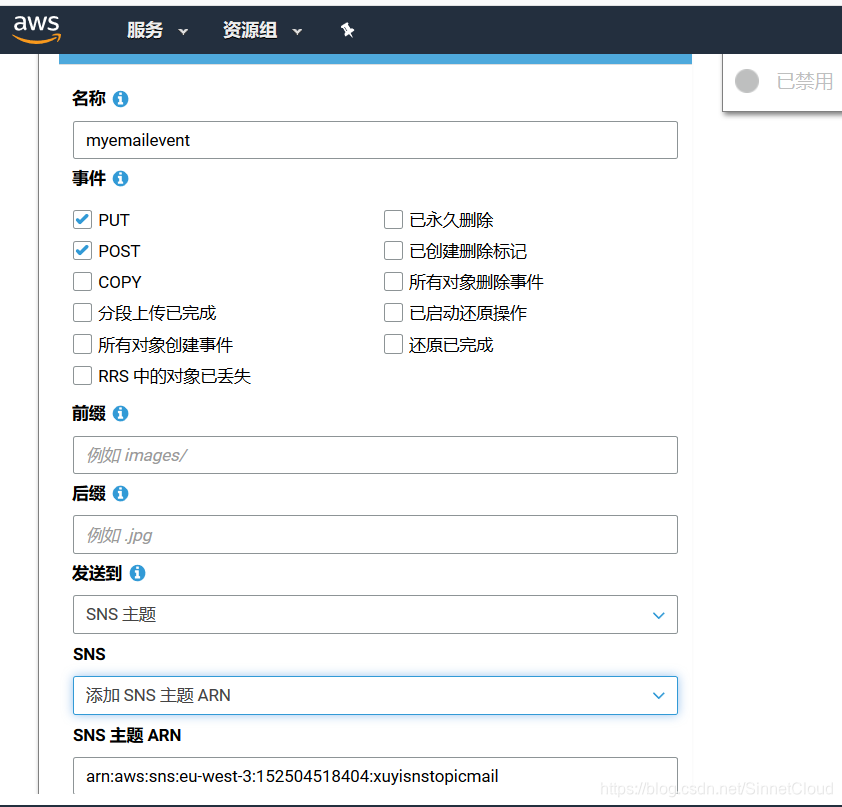Uncheck the PUT event checkbox

(x=82, y=220)
